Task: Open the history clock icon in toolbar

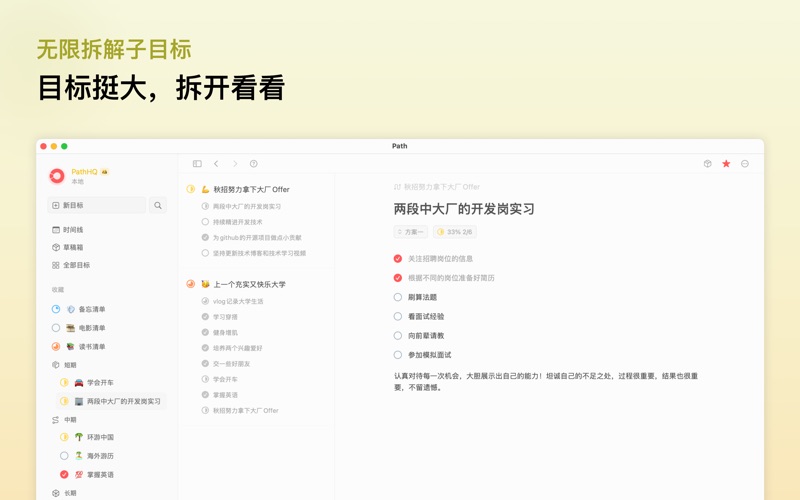Action: (254, 164)
